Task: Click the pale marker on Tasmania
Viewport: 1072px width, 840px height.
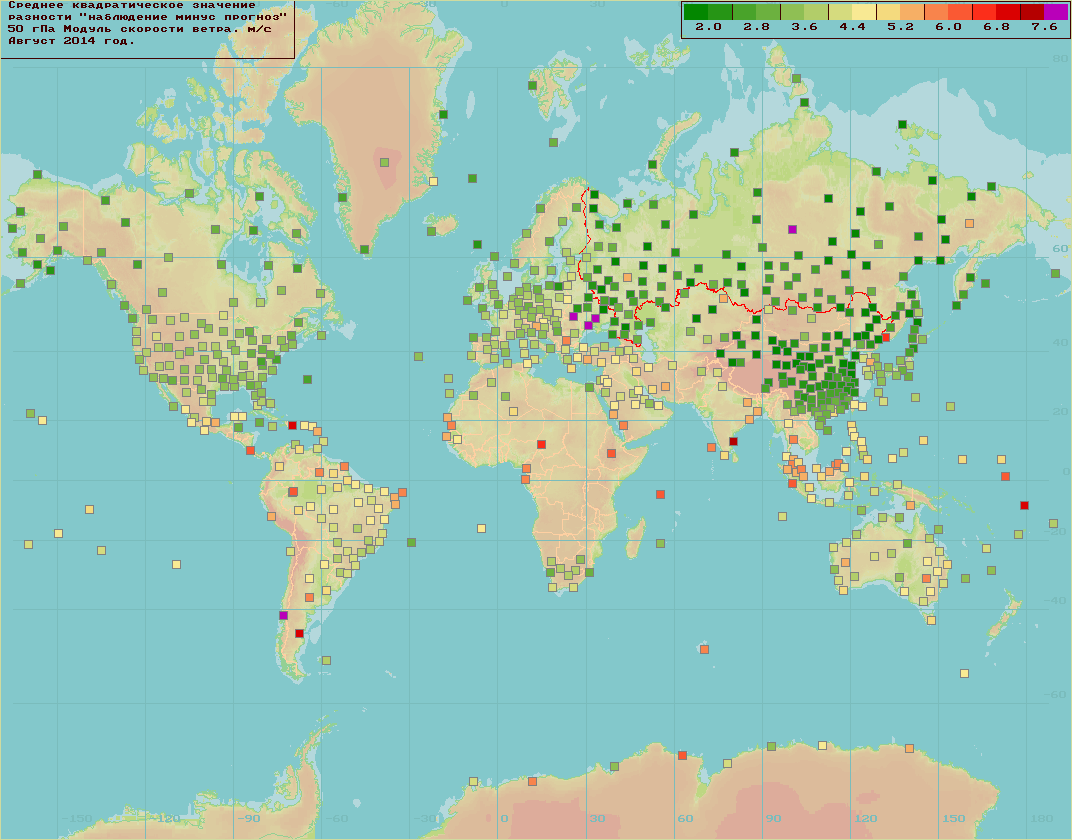Action: point(931,621)
